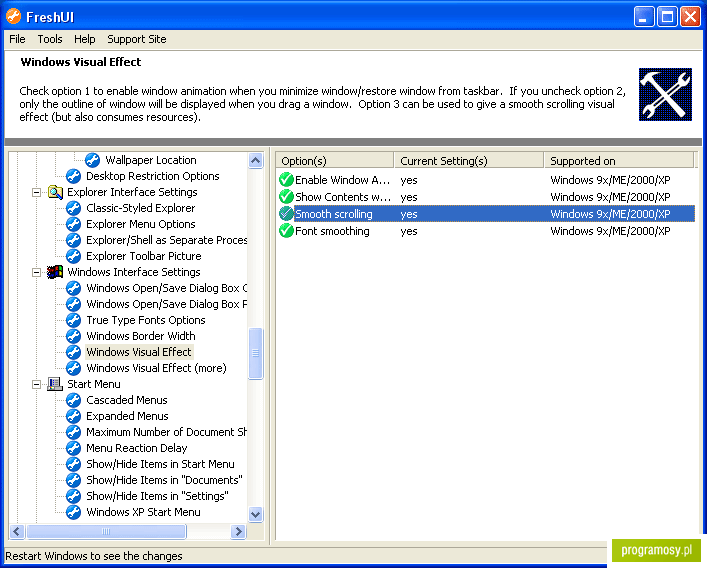Click the Windows XP Start Menu icon
Screen dimensions: 707x568
coord(73,512)
